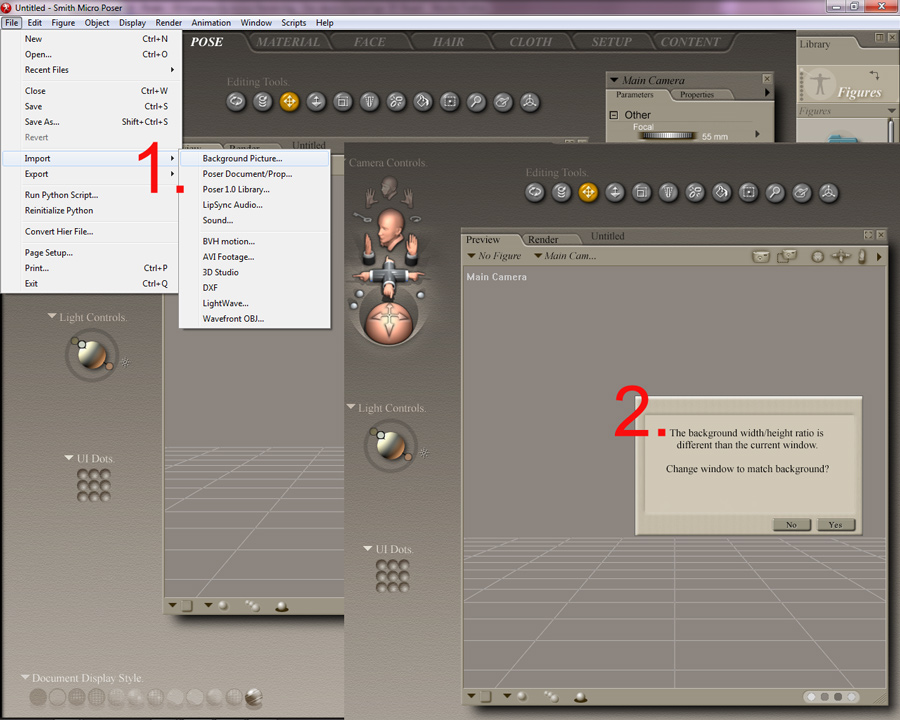
Task: Click the light globe in the left Light Controls
Action: tap(92, 354)
